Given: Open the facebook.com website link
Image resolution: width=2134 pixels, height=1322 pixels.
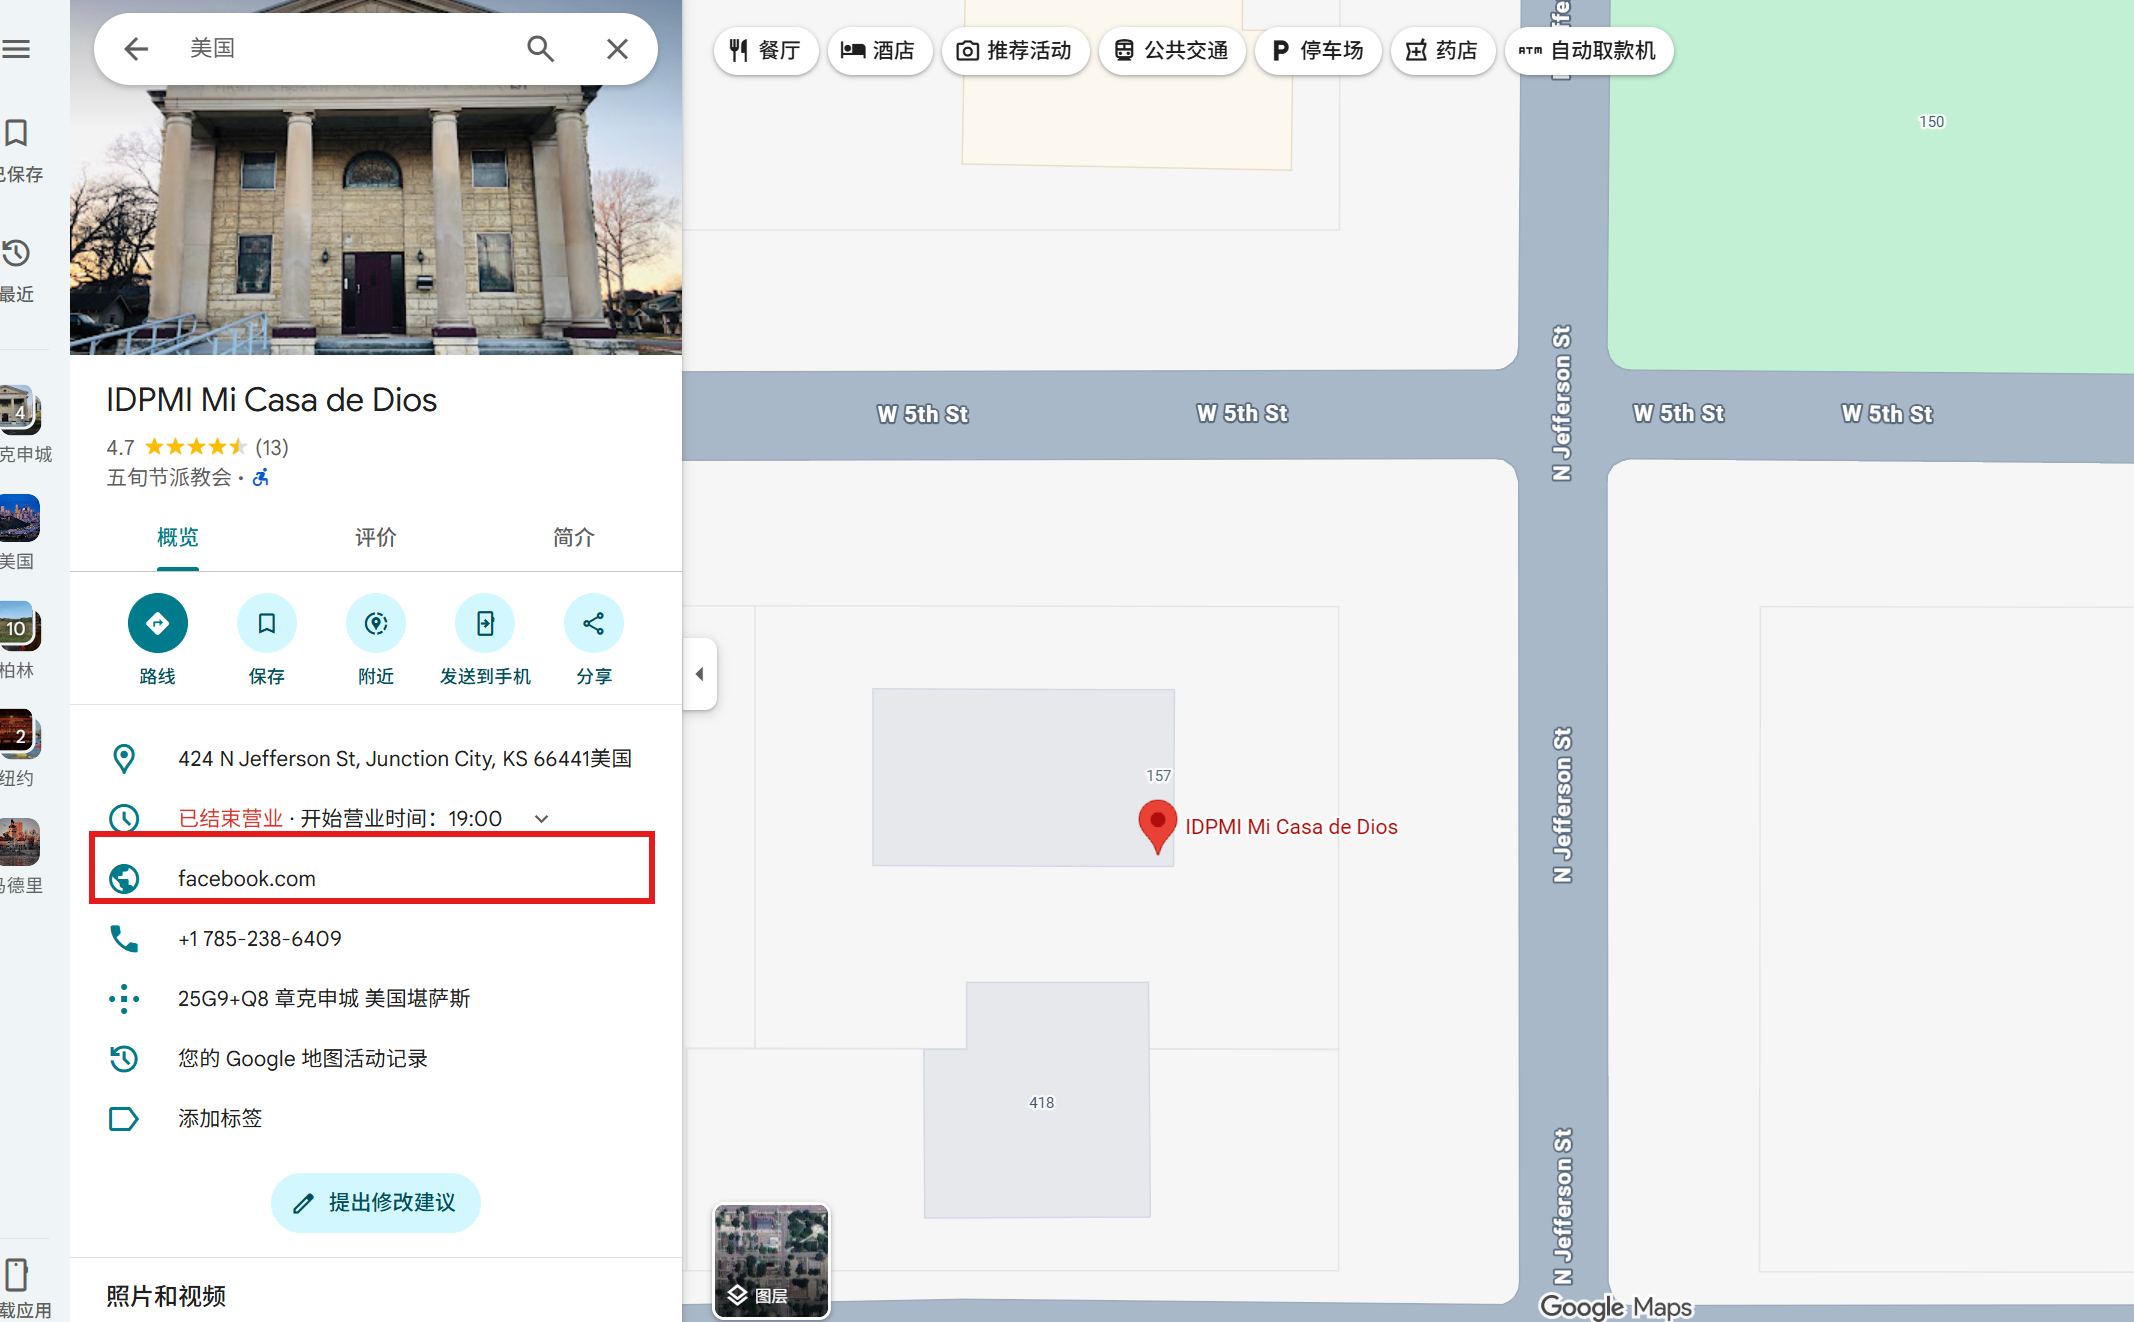Looking at the screenshot, I should (246, 878).
